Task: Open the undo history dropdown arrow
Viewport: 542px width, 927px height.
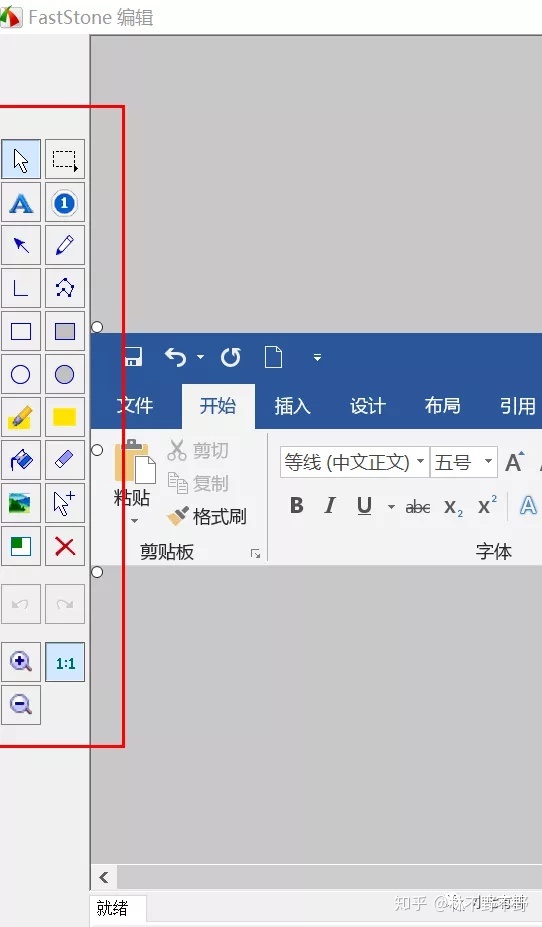Action: [200, 356]
